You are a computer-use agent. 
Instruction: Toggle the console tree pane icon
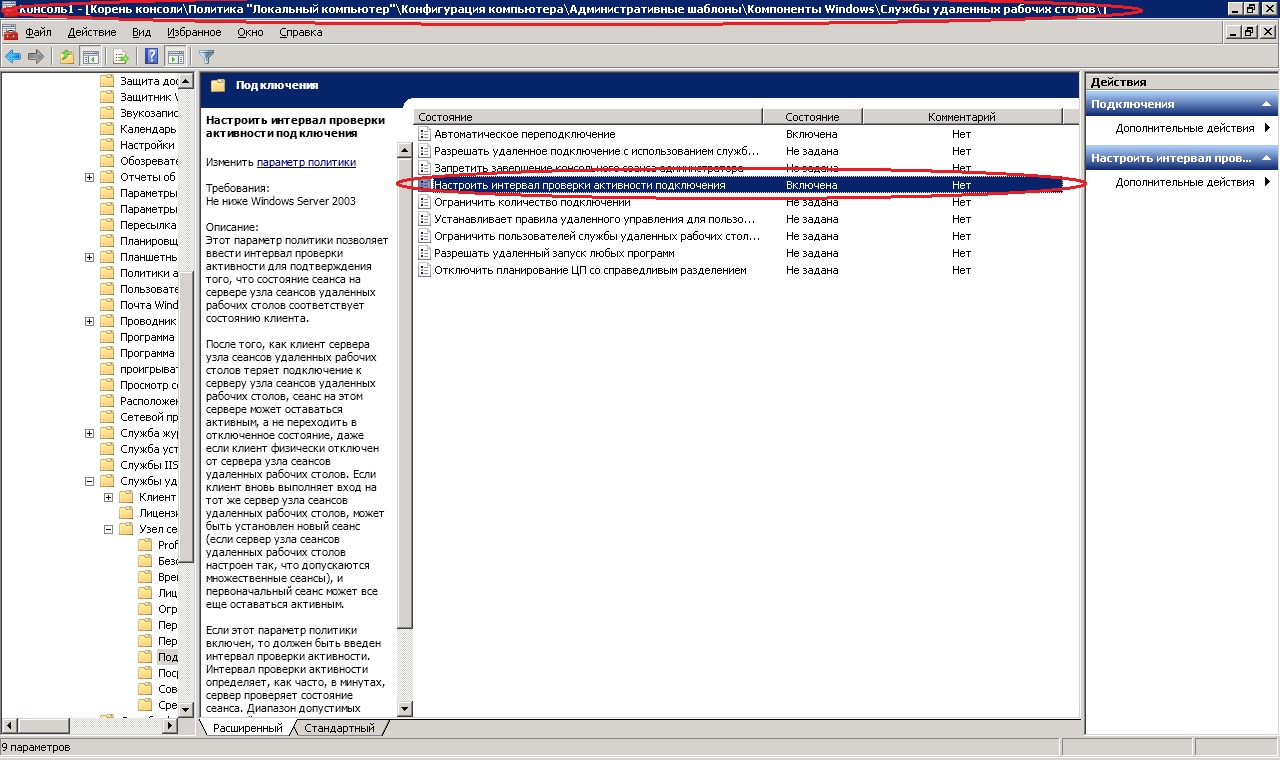point(90,57)
